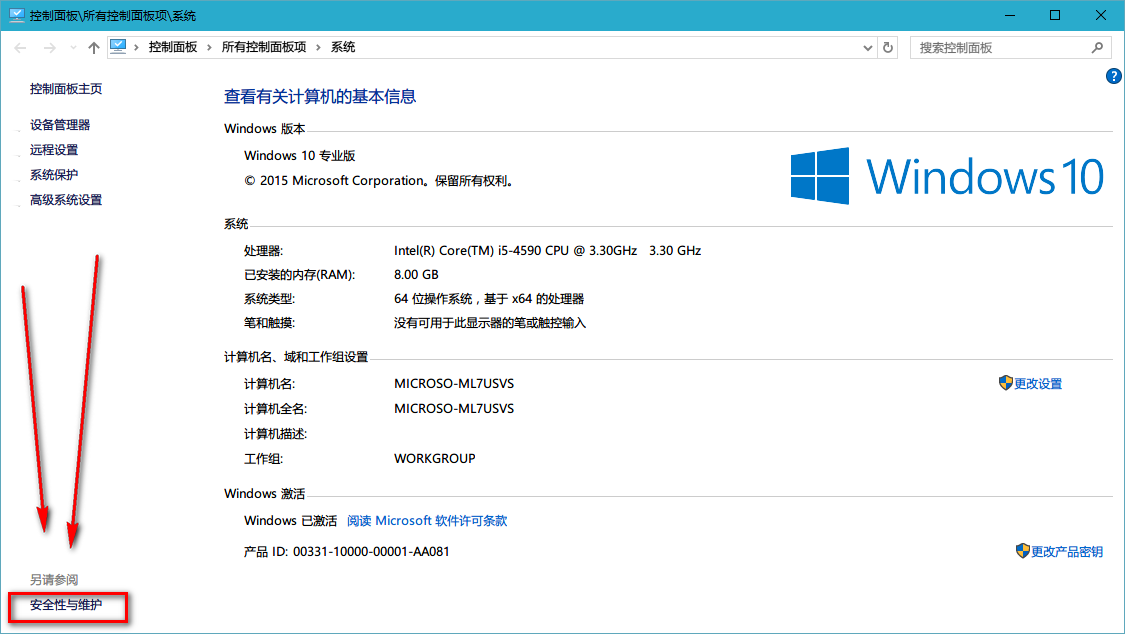Close the system window
This screenshot has width=1125, height=634.
(x=1101, y=15)
